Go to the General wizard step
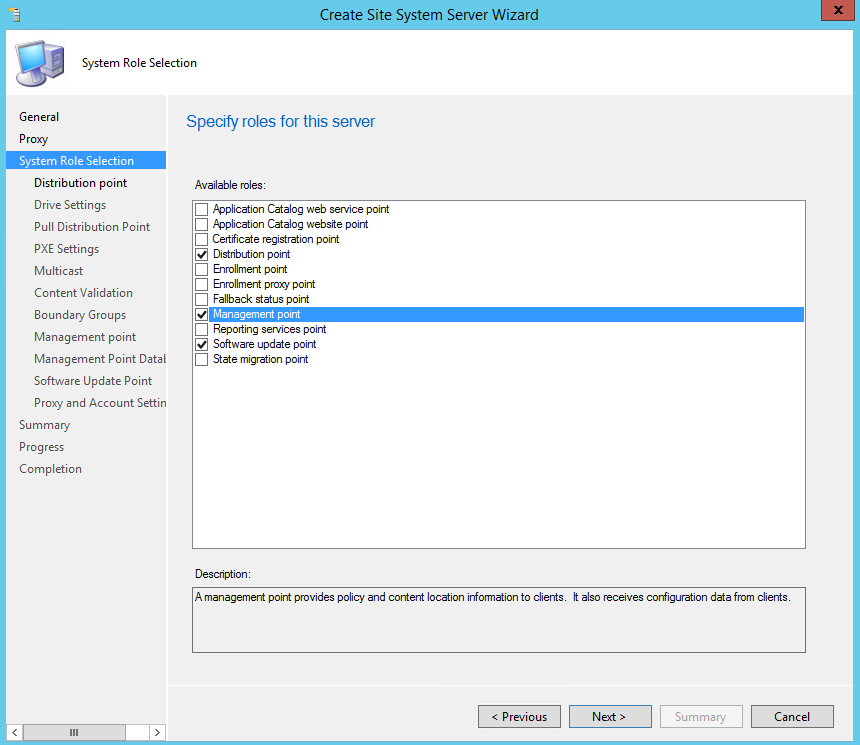 coord(39,117)
